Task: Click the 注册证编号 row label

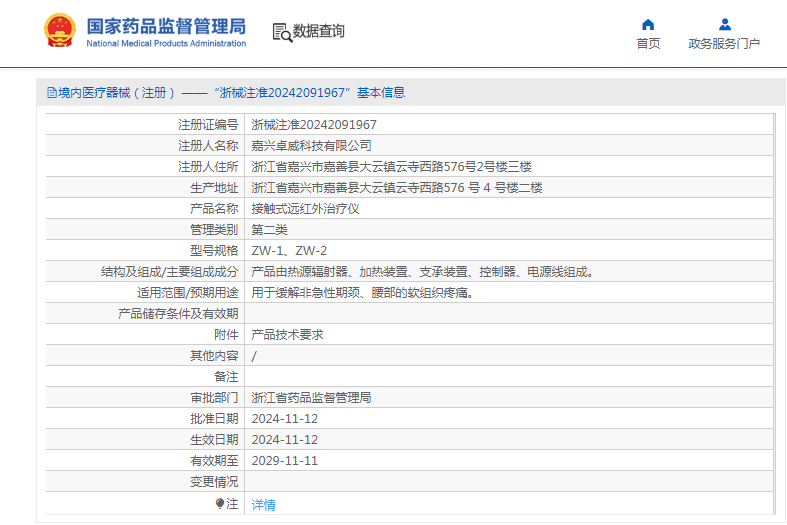Action: coord(208,124)
